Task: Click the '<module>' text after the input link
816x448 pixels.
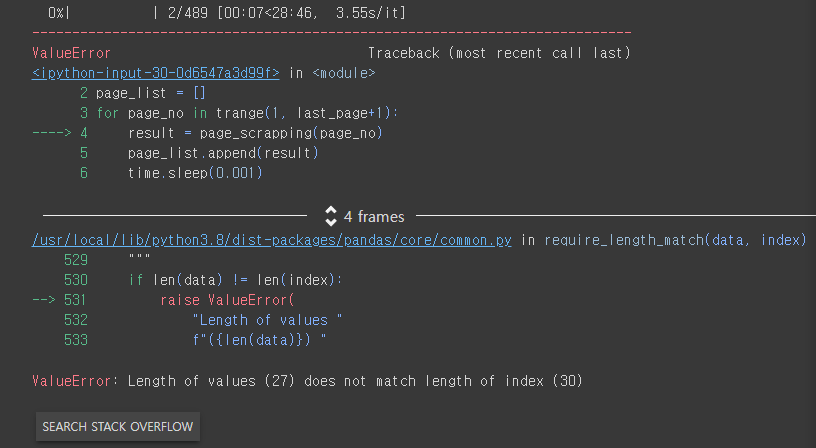Action: click(x=343, y=73)
